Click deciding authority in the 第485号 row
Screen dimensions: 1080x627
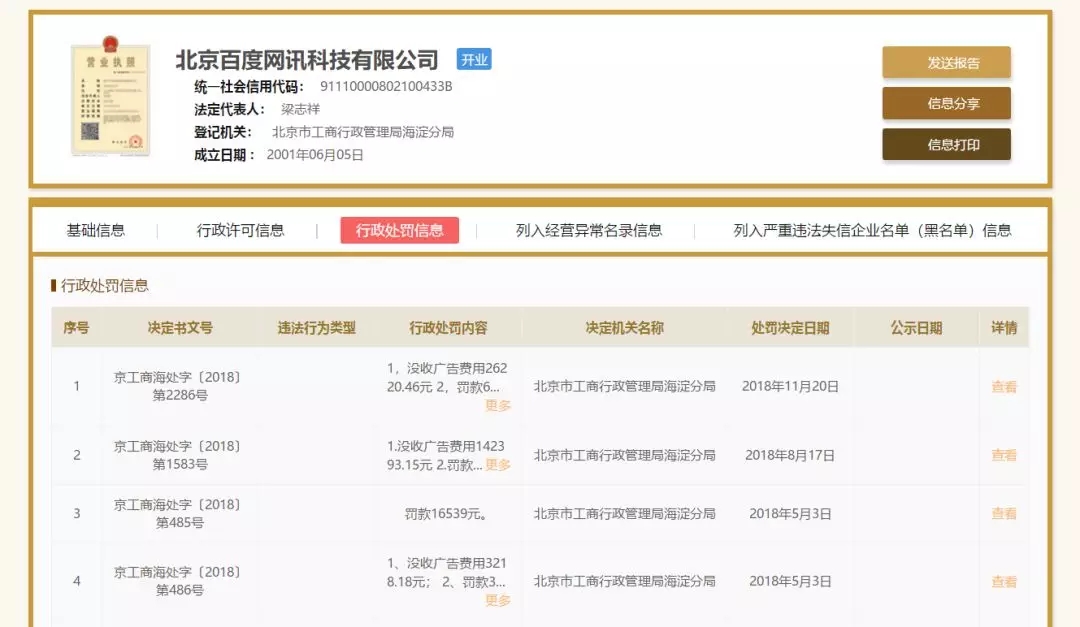pyautogui.click(x=625, y=513)
